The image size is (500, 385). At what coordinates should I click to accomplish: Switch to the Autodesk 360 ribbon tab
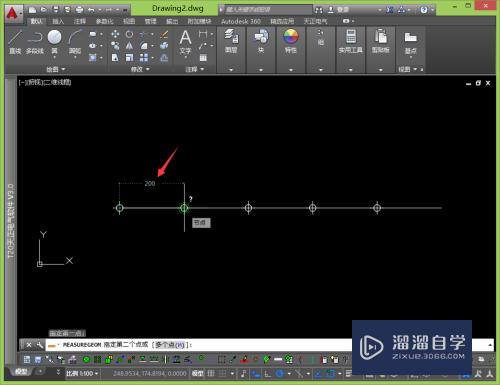coord(241,21)
